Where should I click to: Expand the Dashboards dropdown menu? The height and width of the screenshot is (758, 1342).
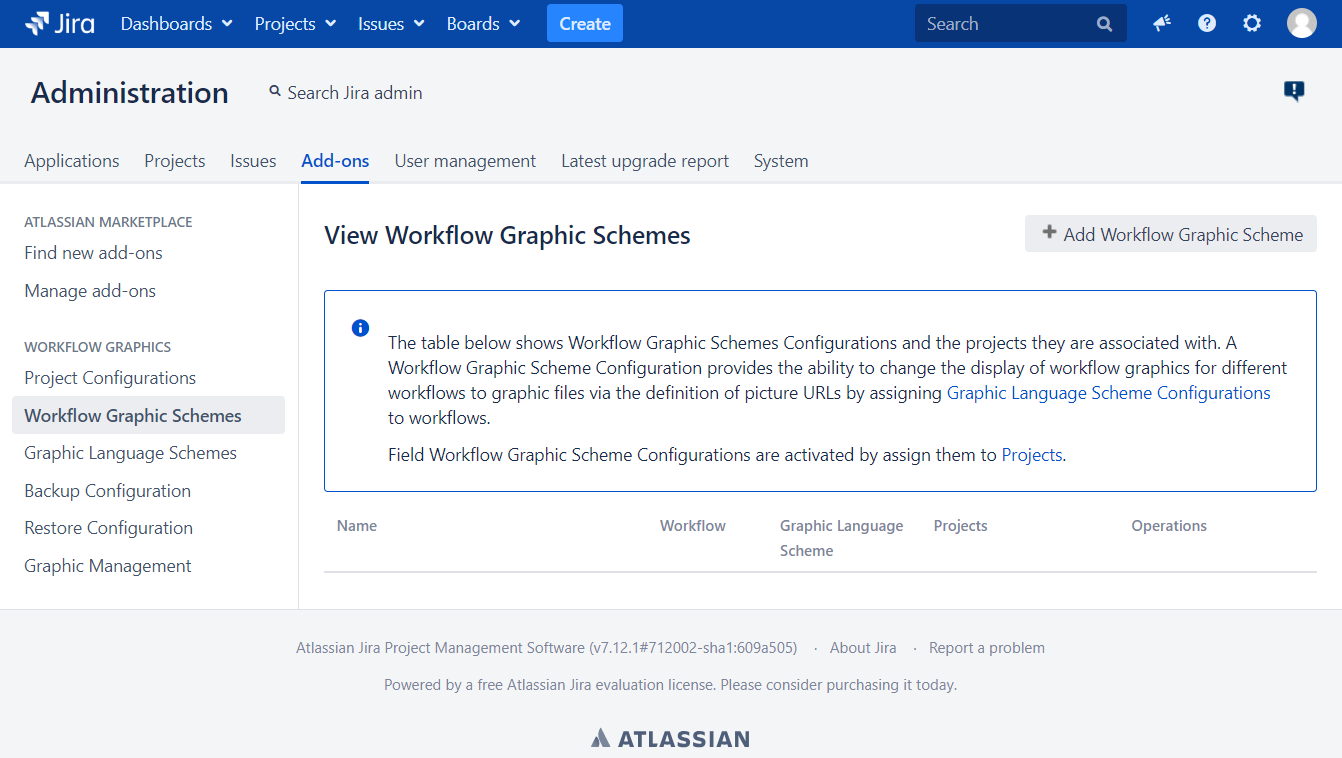coord(176,24)
